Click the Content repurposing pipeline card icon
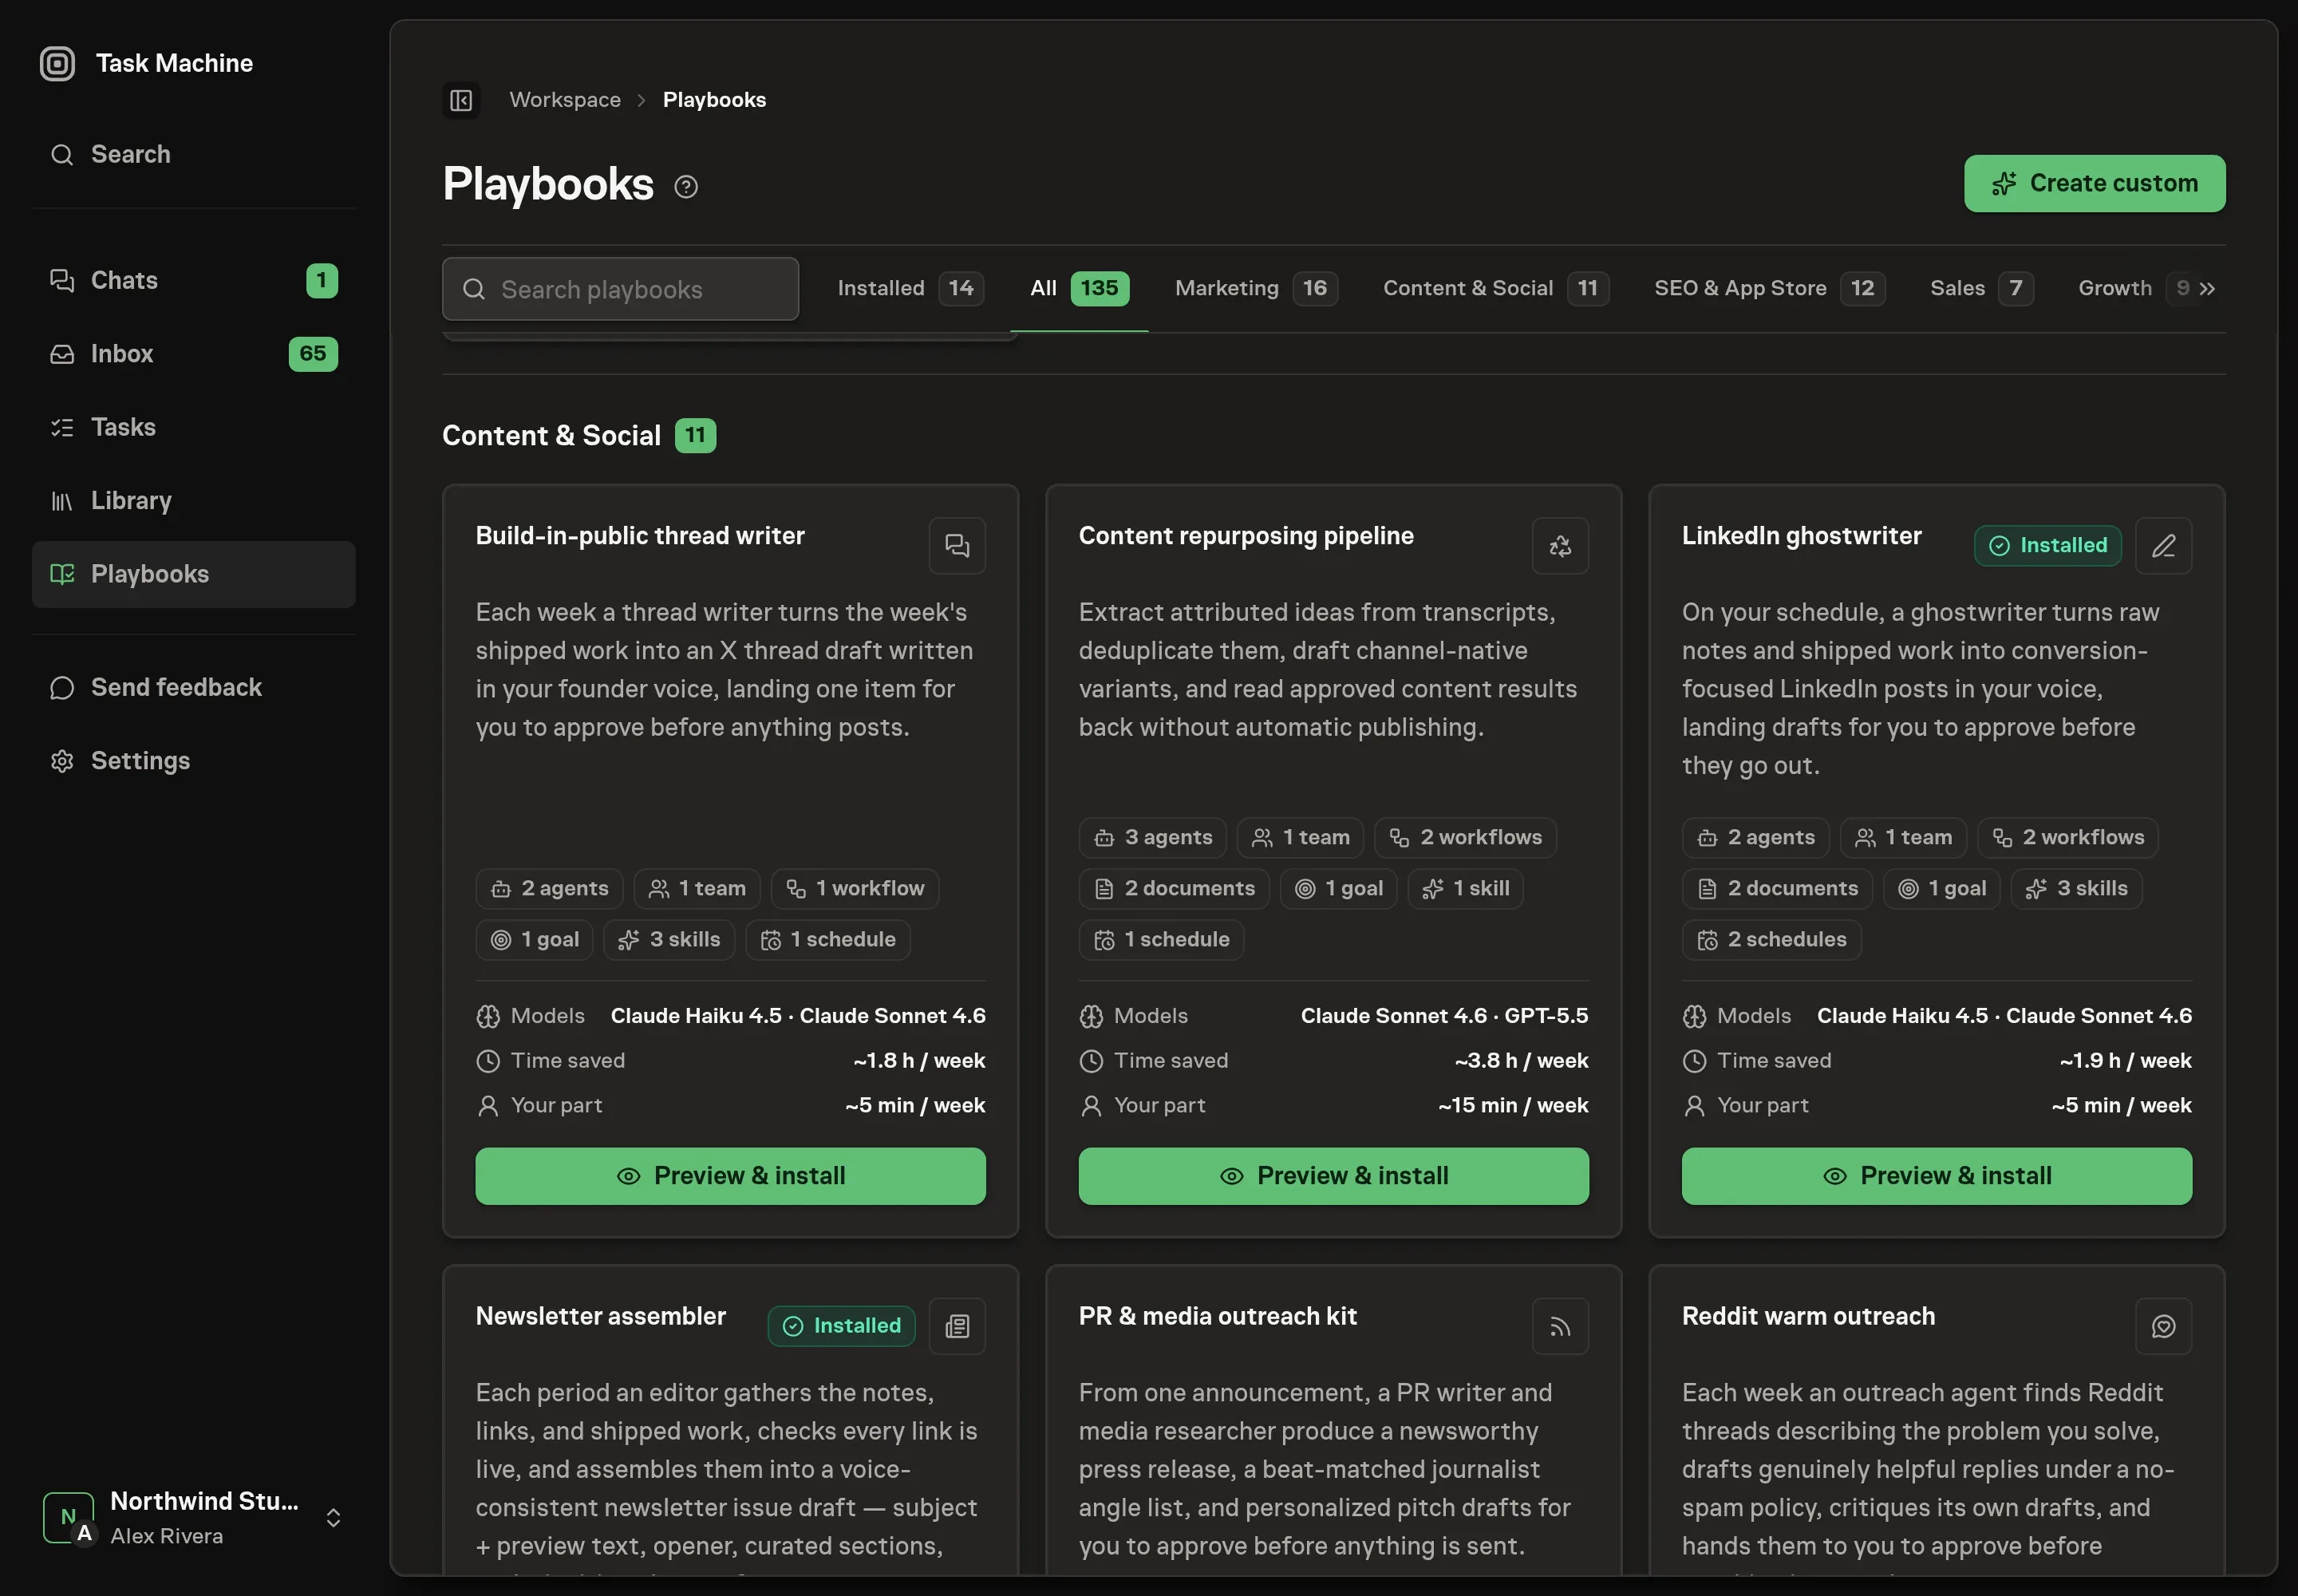The width and height of the screenshot is (2298, 1596). coord(1560,545)
